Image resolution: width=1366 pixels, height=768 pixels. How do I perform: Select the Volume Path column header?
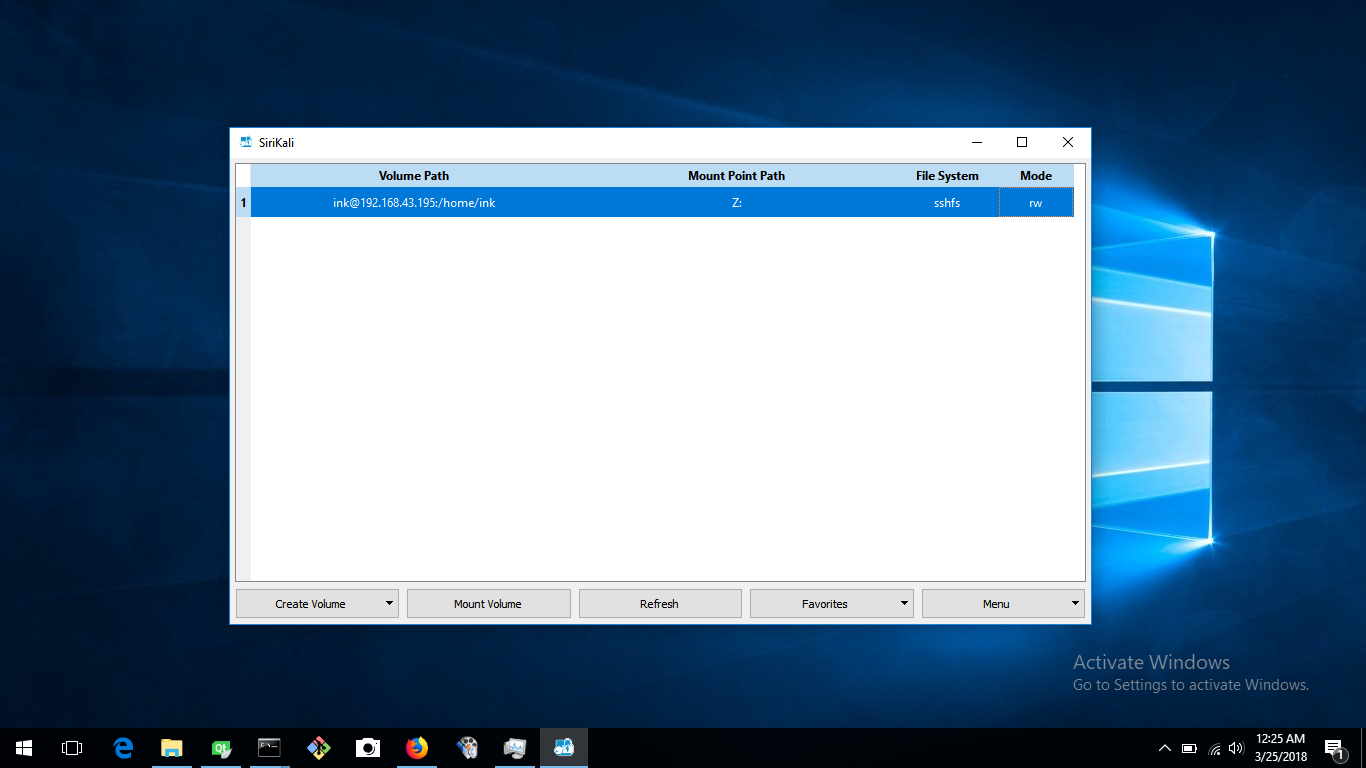[x=414, y=176]
